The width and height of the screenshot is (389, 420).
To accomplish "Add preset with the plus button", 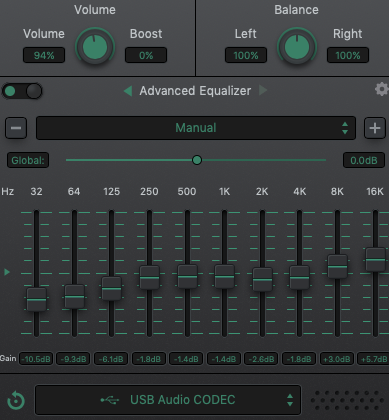I will [x=375, y=128].
